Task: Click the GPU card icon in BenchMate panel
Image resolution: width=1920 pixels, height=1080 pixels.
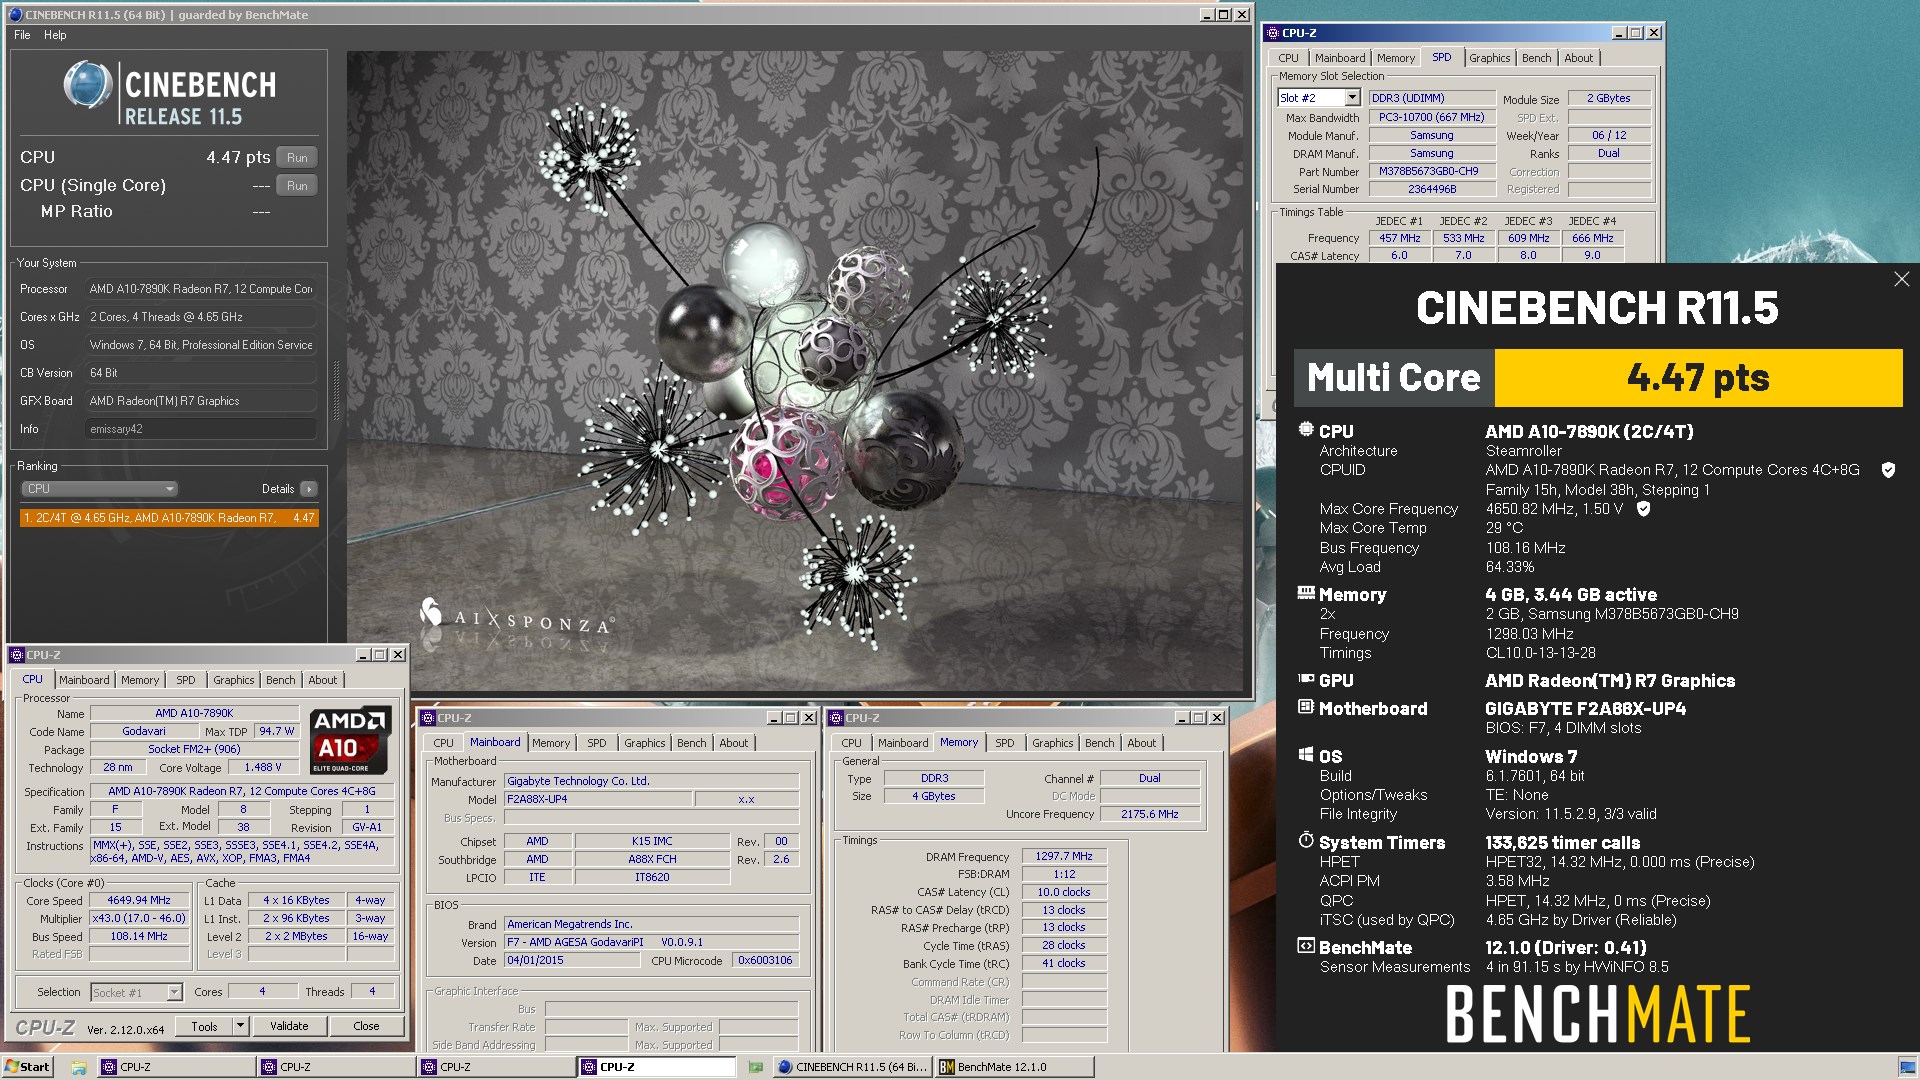Action: coord(1306,679)
